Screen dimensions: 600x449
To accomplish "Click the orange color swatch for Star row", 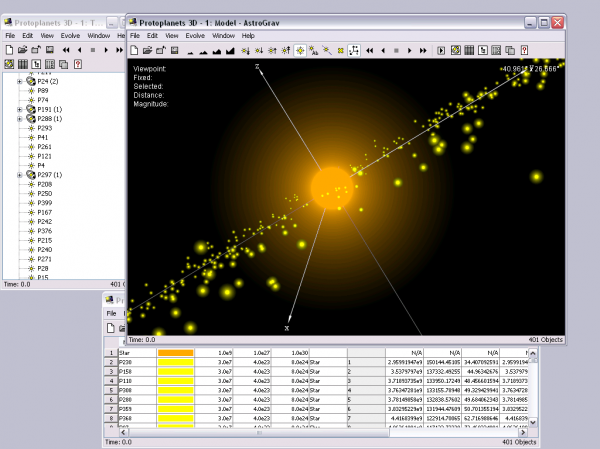I will click(x=175, y=352).
